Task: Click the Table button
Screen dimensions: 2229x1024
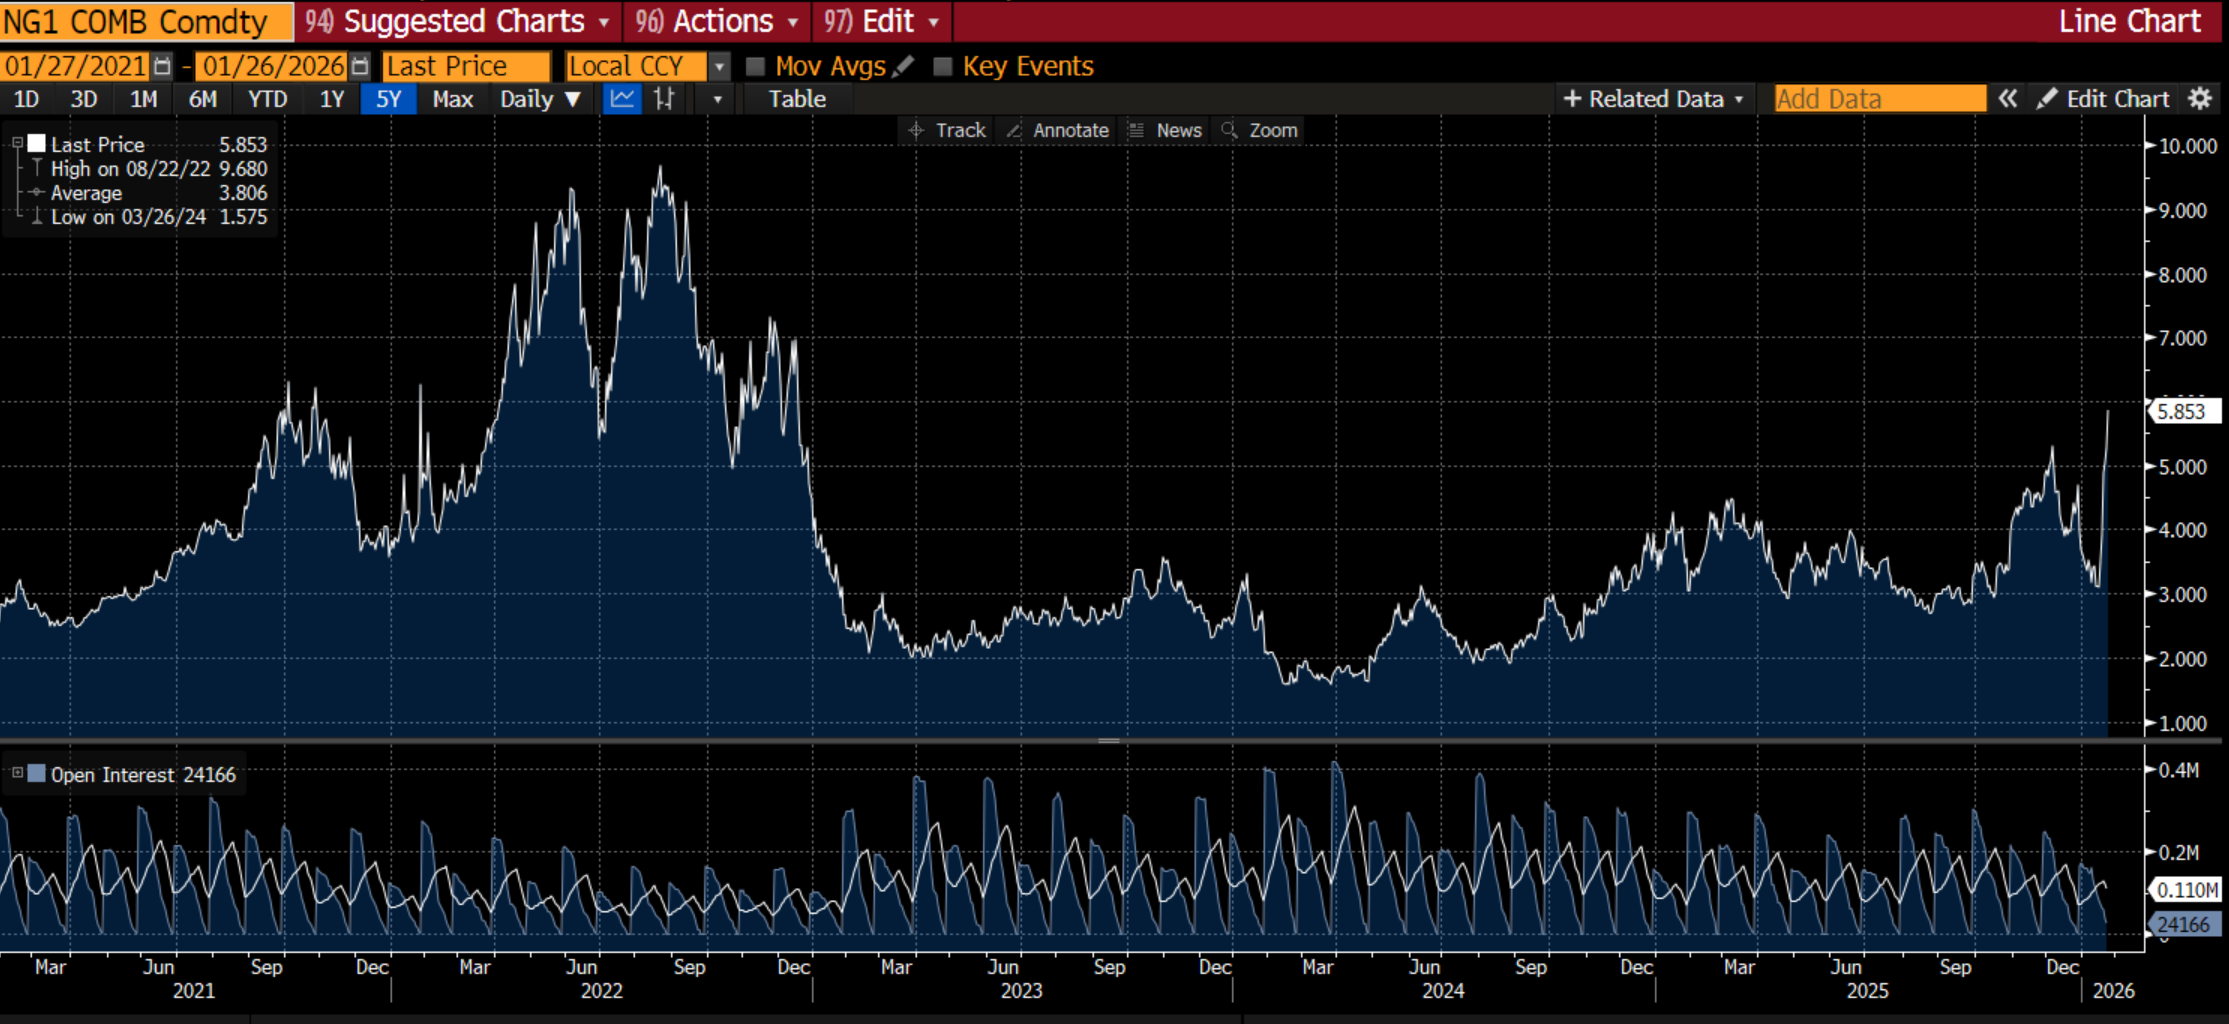Action: 797,99
